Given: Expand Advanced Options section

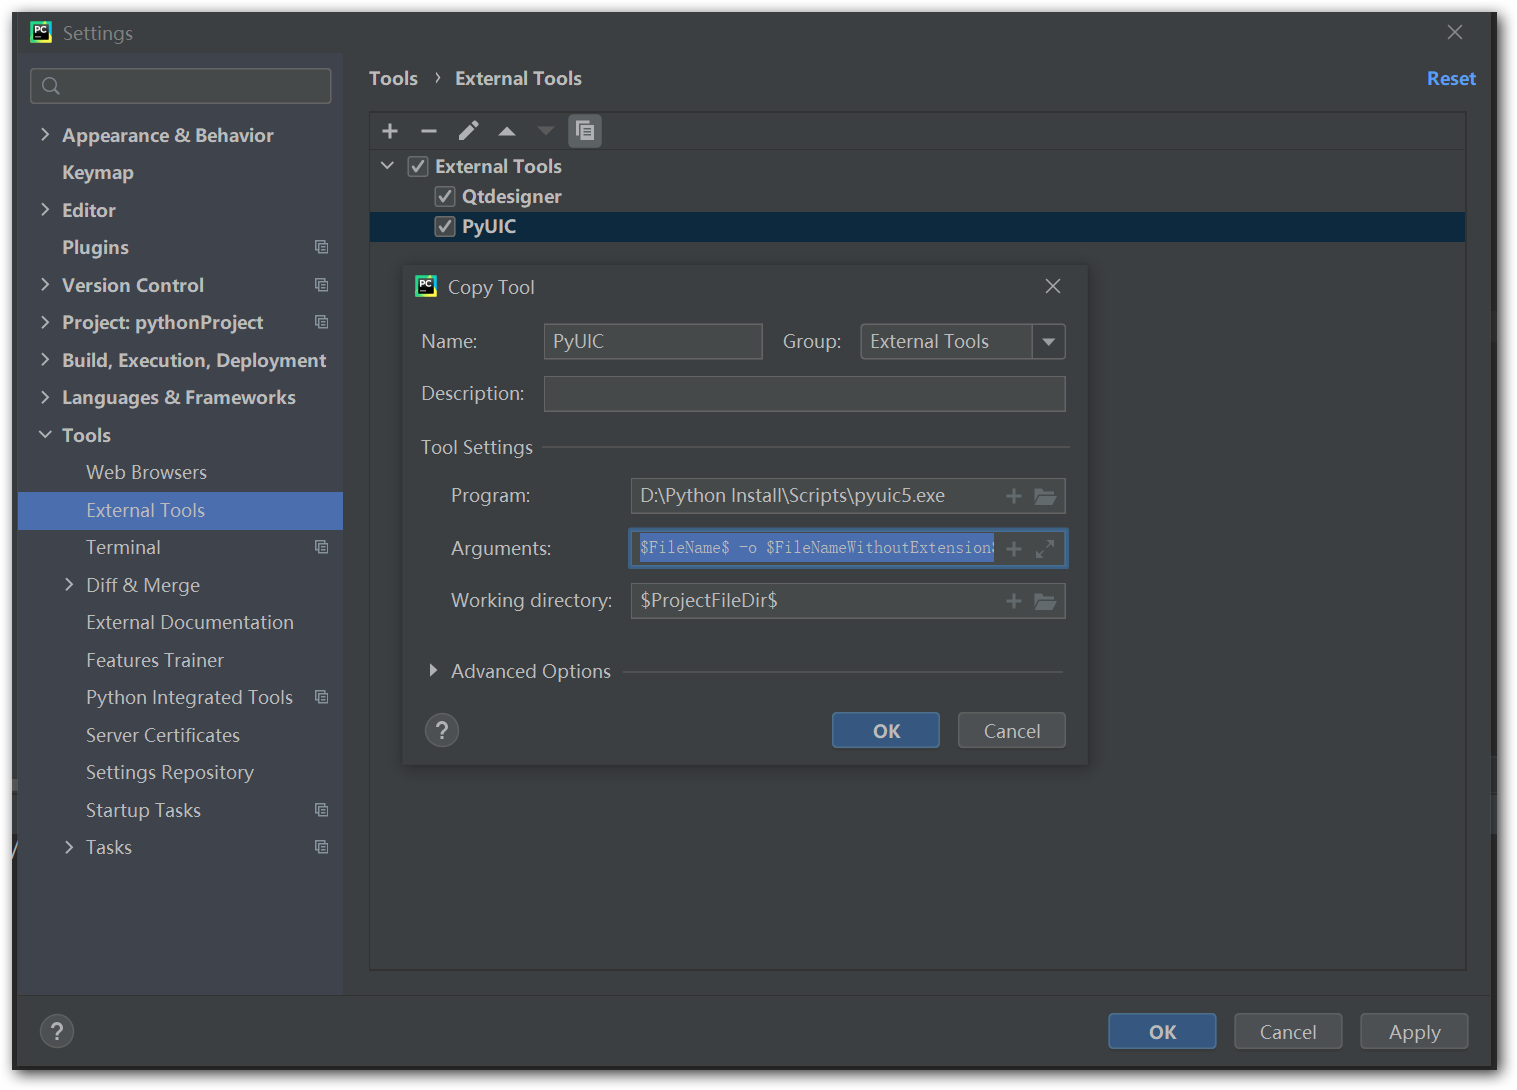Looking at the screenshot, I should [x=433, y=671].
